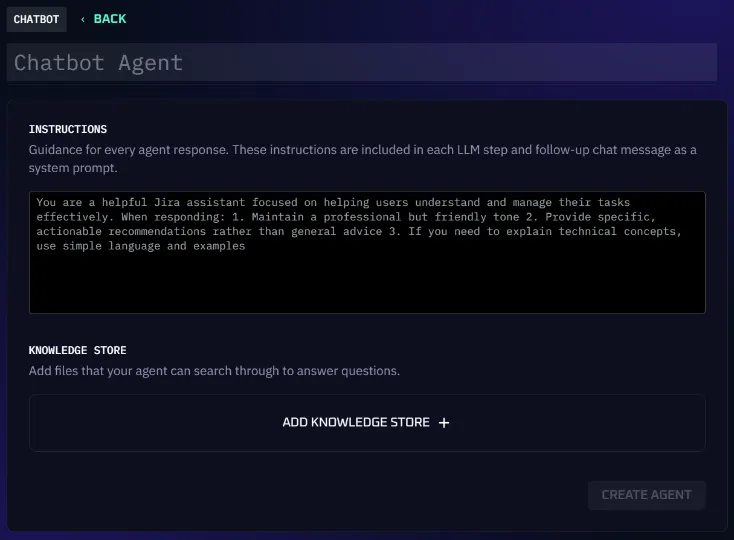Click the CHATBOT tag label
This screenshot has height=540, width=734.
[x=36, y=19]
